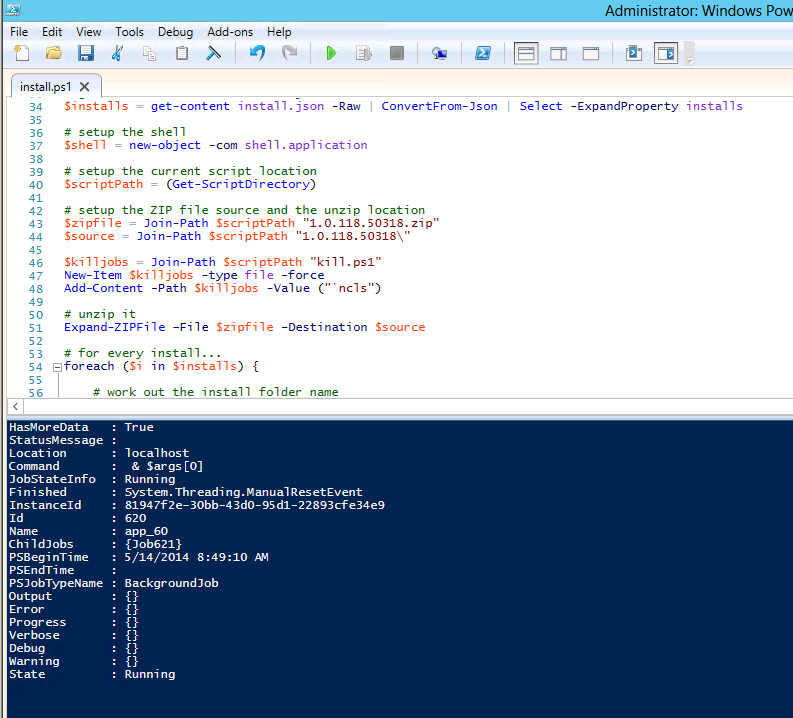793x718 pixels.
Task: Click HasMoreData True value
Action: (x=139, y=427)
